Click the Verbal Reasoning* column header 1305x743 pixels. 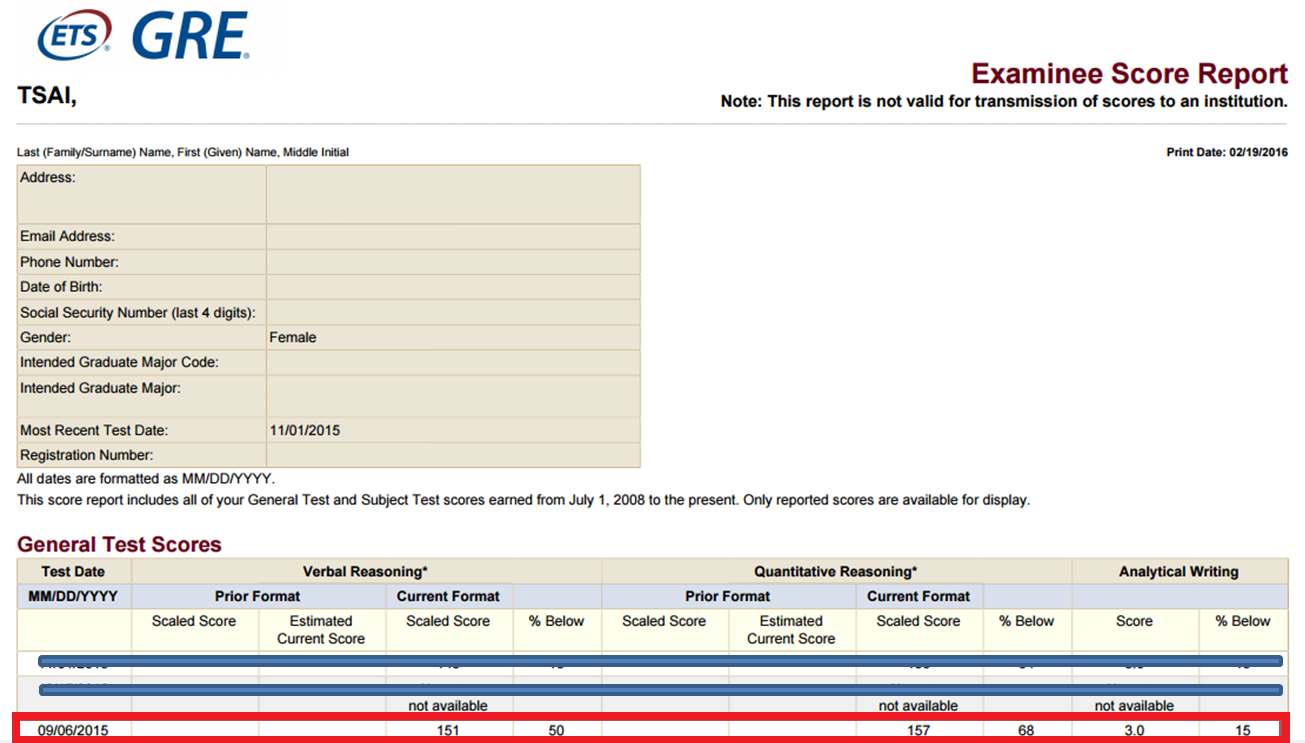(x=365, y=572)
